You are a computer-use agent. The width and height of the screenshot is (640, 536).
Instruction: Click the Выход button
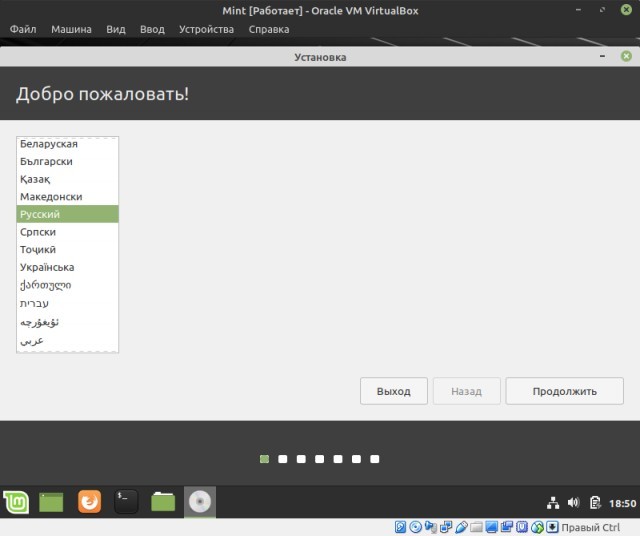click(394, 391)
